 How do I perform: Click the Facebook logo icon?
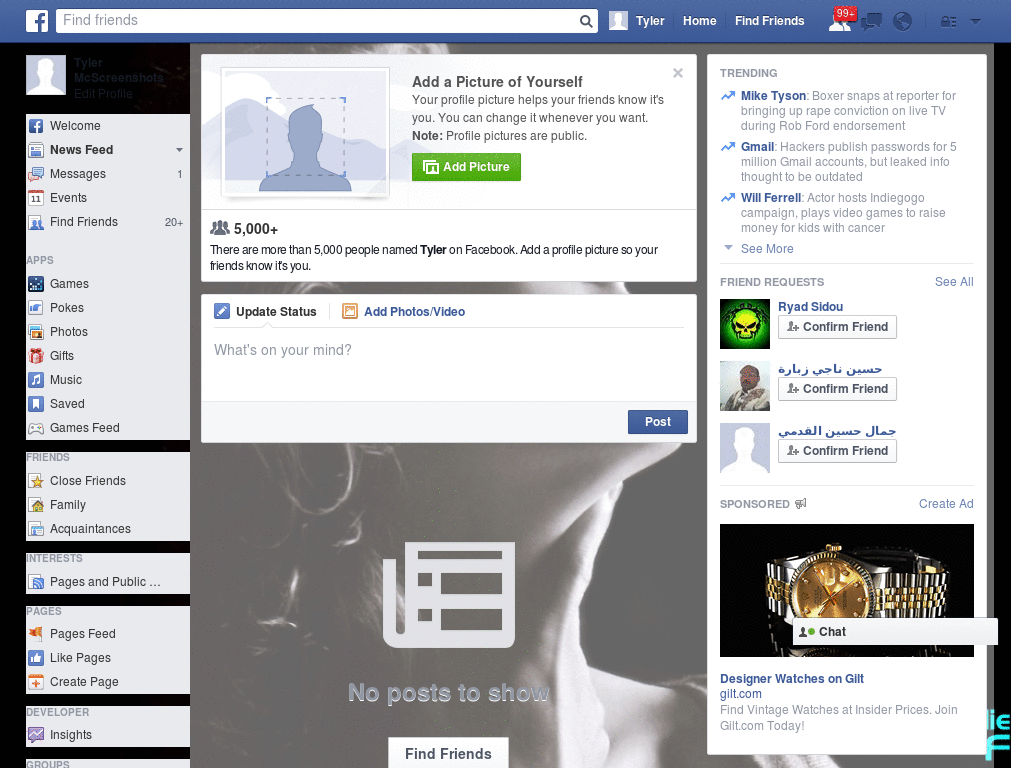37,21
